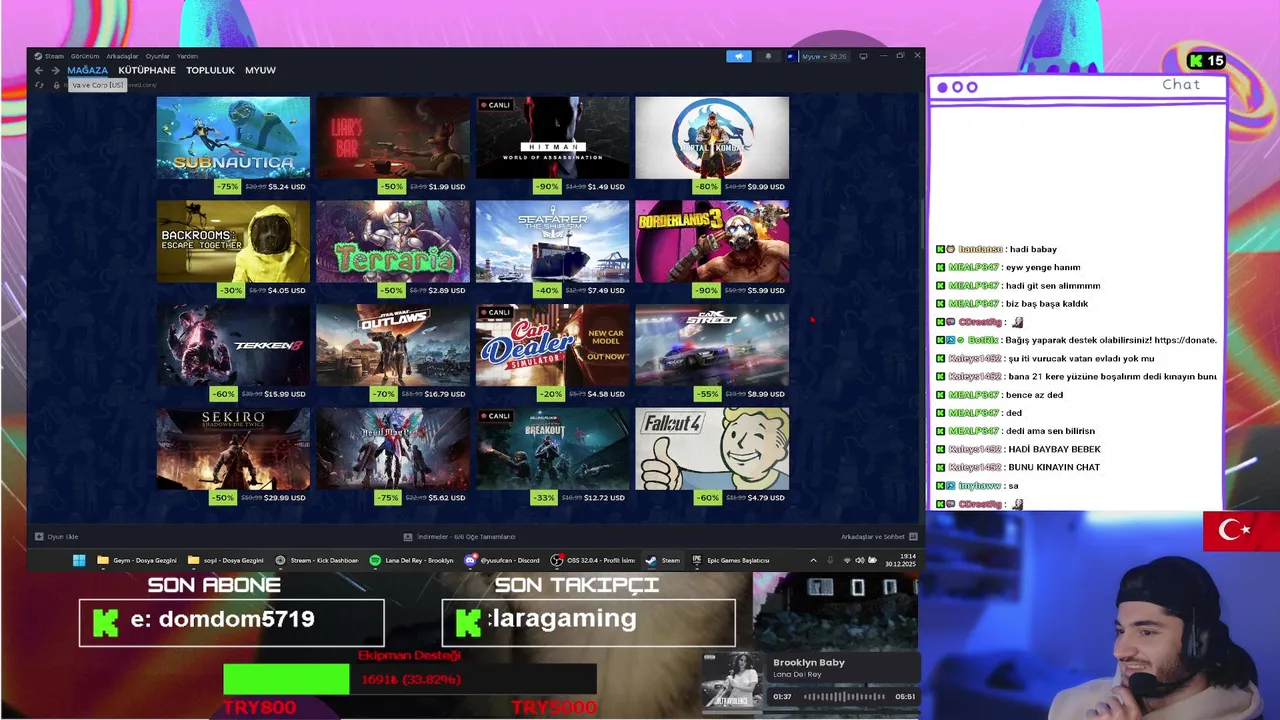
Task: Open the Fallout 4 capsule
Action: [x=712, y=448]
